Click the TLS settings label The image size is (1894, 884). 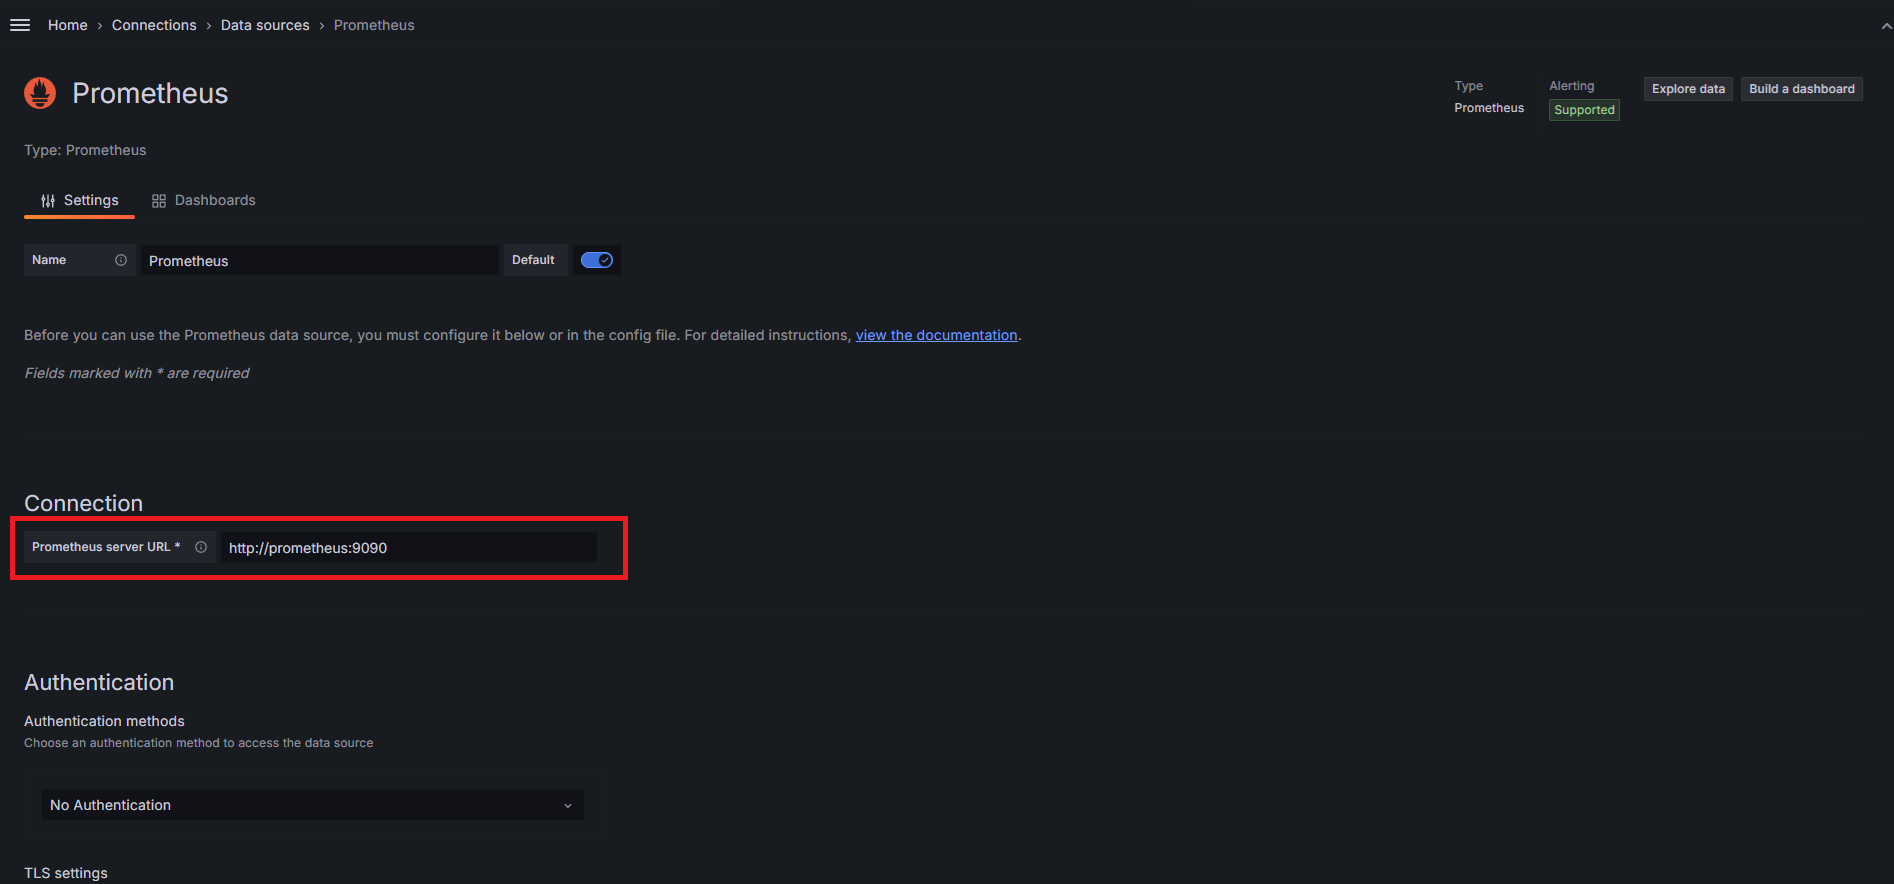[x=66, y=873]
